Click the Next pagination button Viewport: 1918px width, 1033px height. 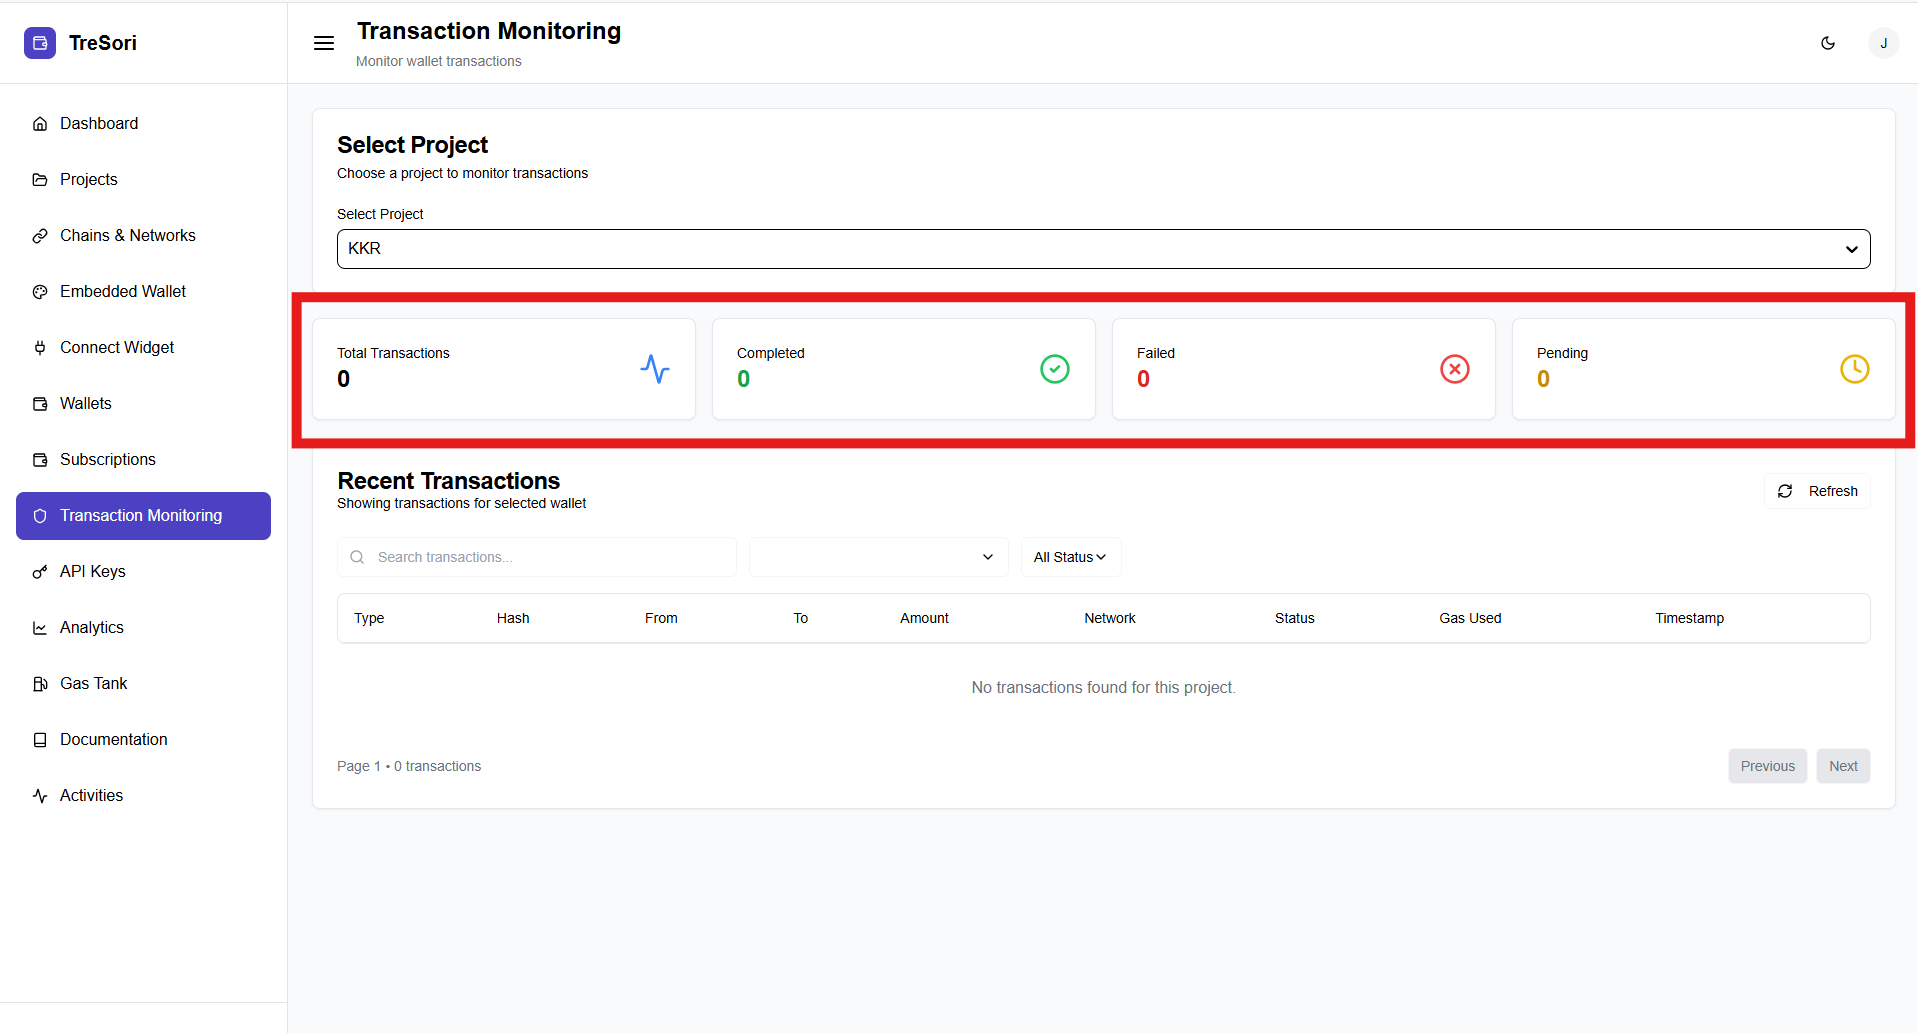click(x=1842, y=766)
